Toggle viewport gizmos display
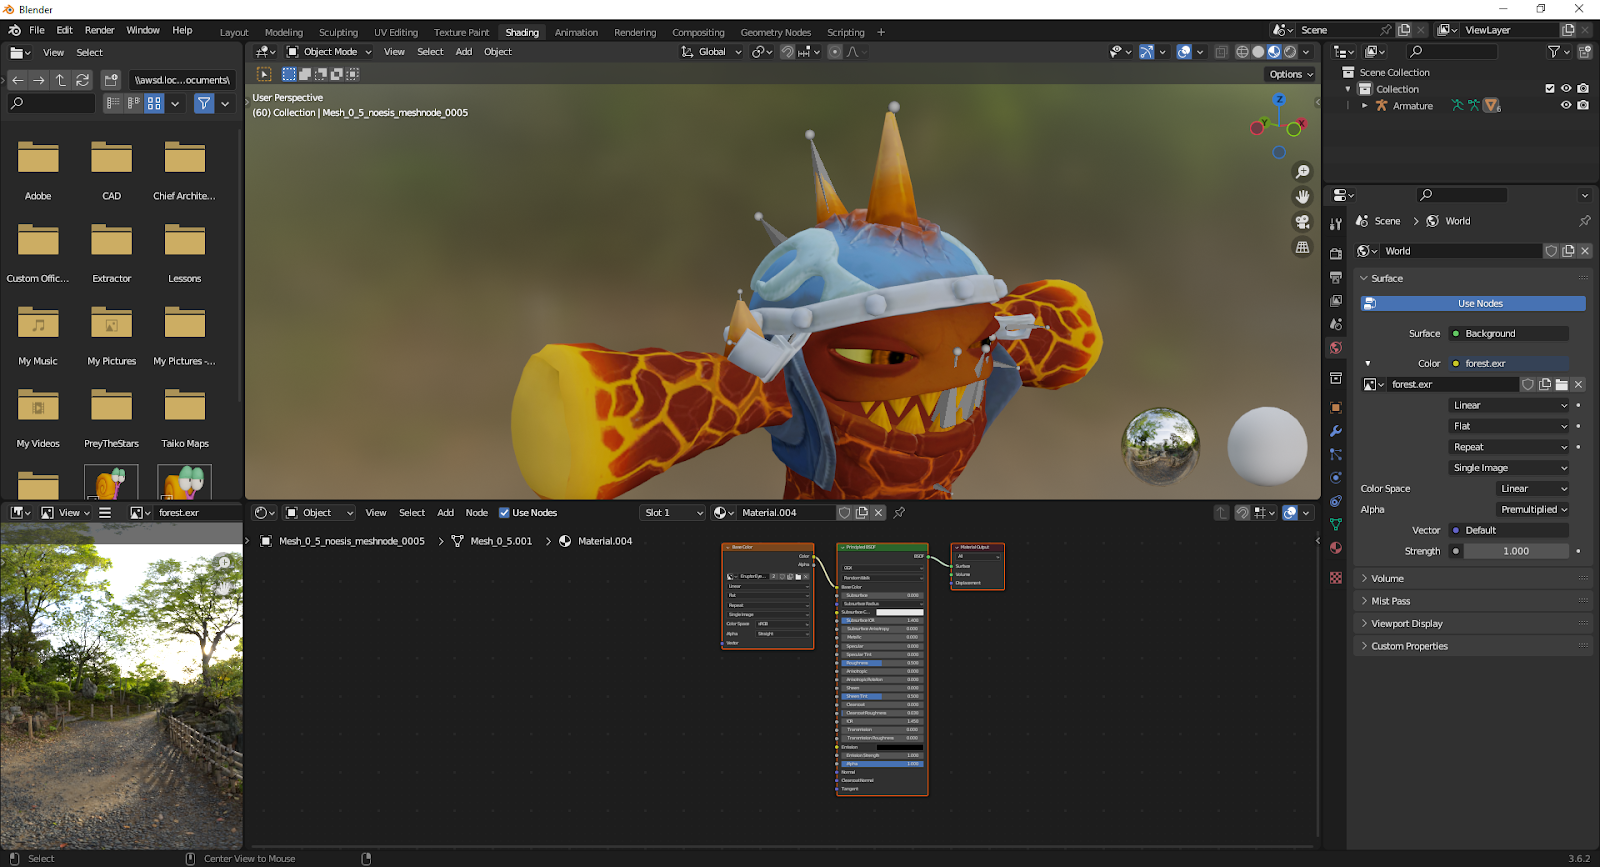The width and height of the screenshot is (1600, 867). (1147, 52)
